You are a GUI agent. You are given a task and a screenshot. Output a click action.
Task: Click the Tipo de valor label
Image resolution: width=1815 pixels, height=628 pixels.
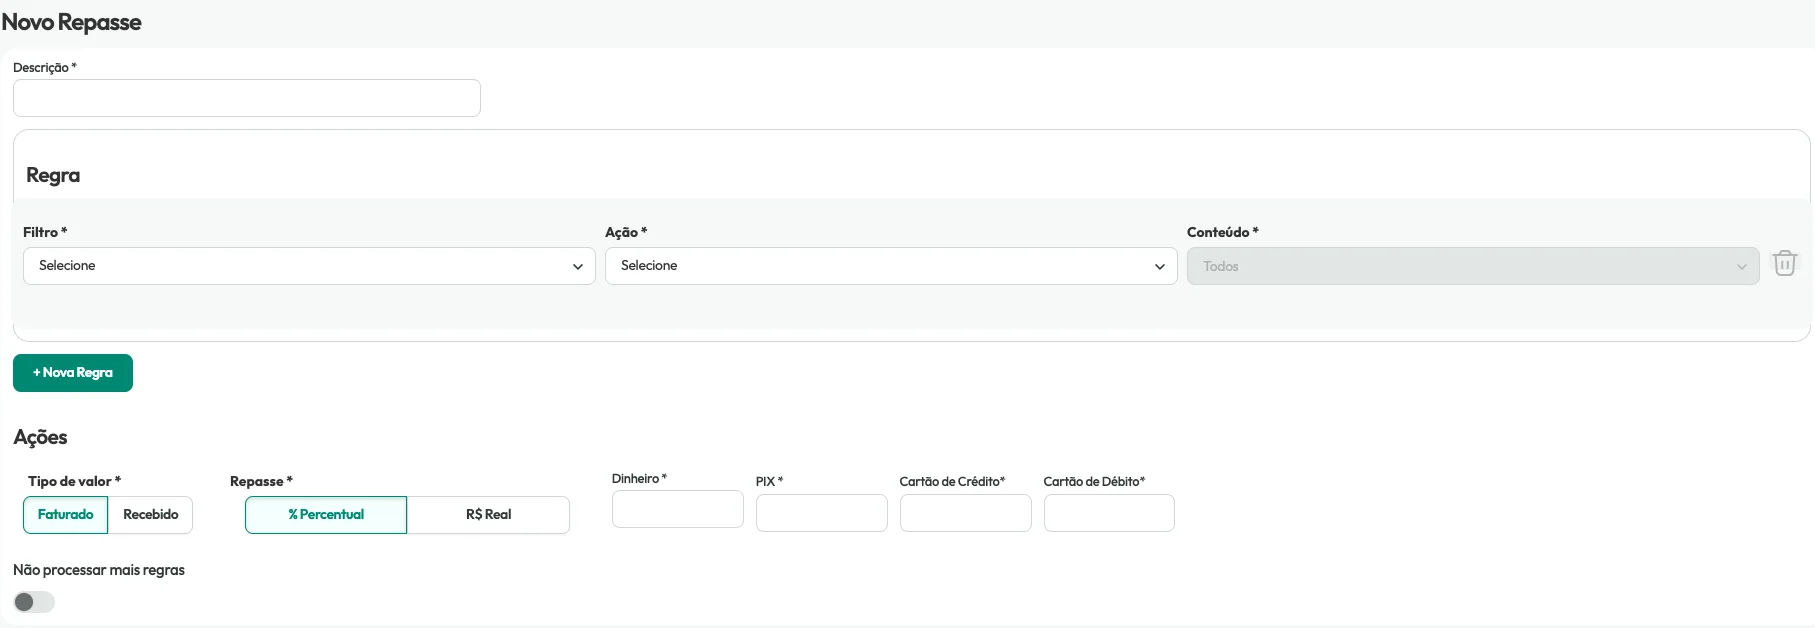click(74, 481)
